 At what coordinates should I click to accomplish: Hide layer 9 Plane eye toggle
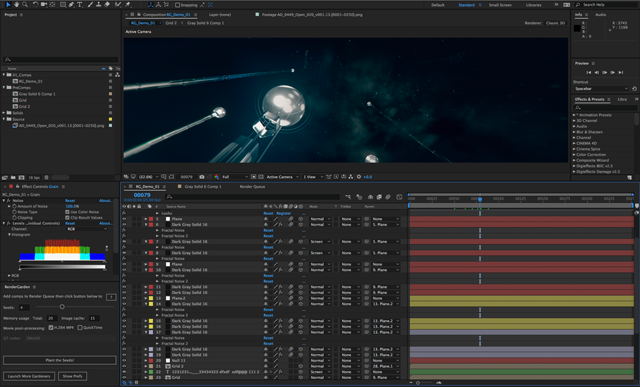point(124,264)
